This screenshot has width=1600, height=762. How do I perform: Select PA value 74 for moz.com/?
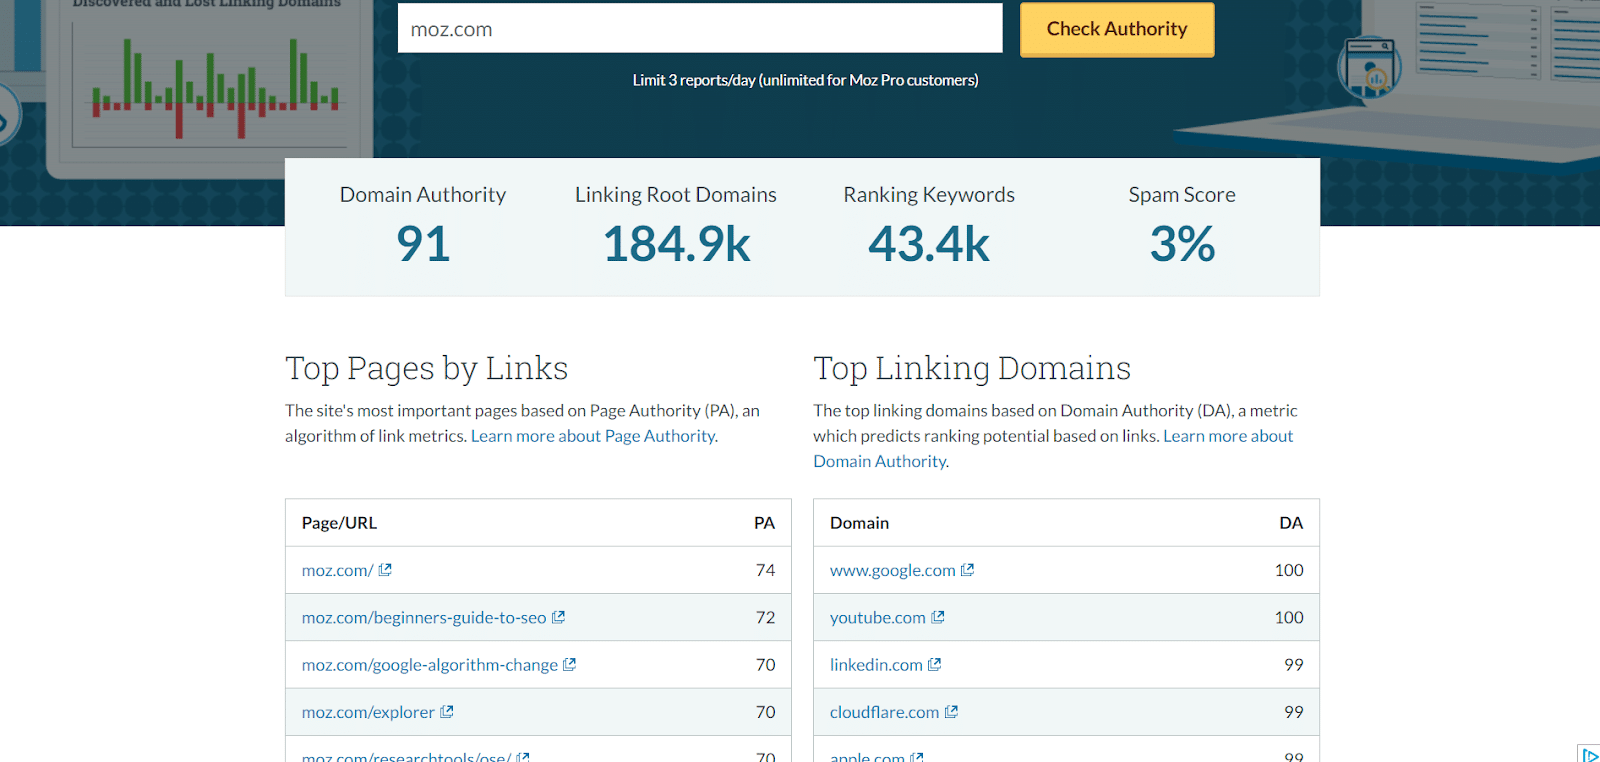(765, 570)
